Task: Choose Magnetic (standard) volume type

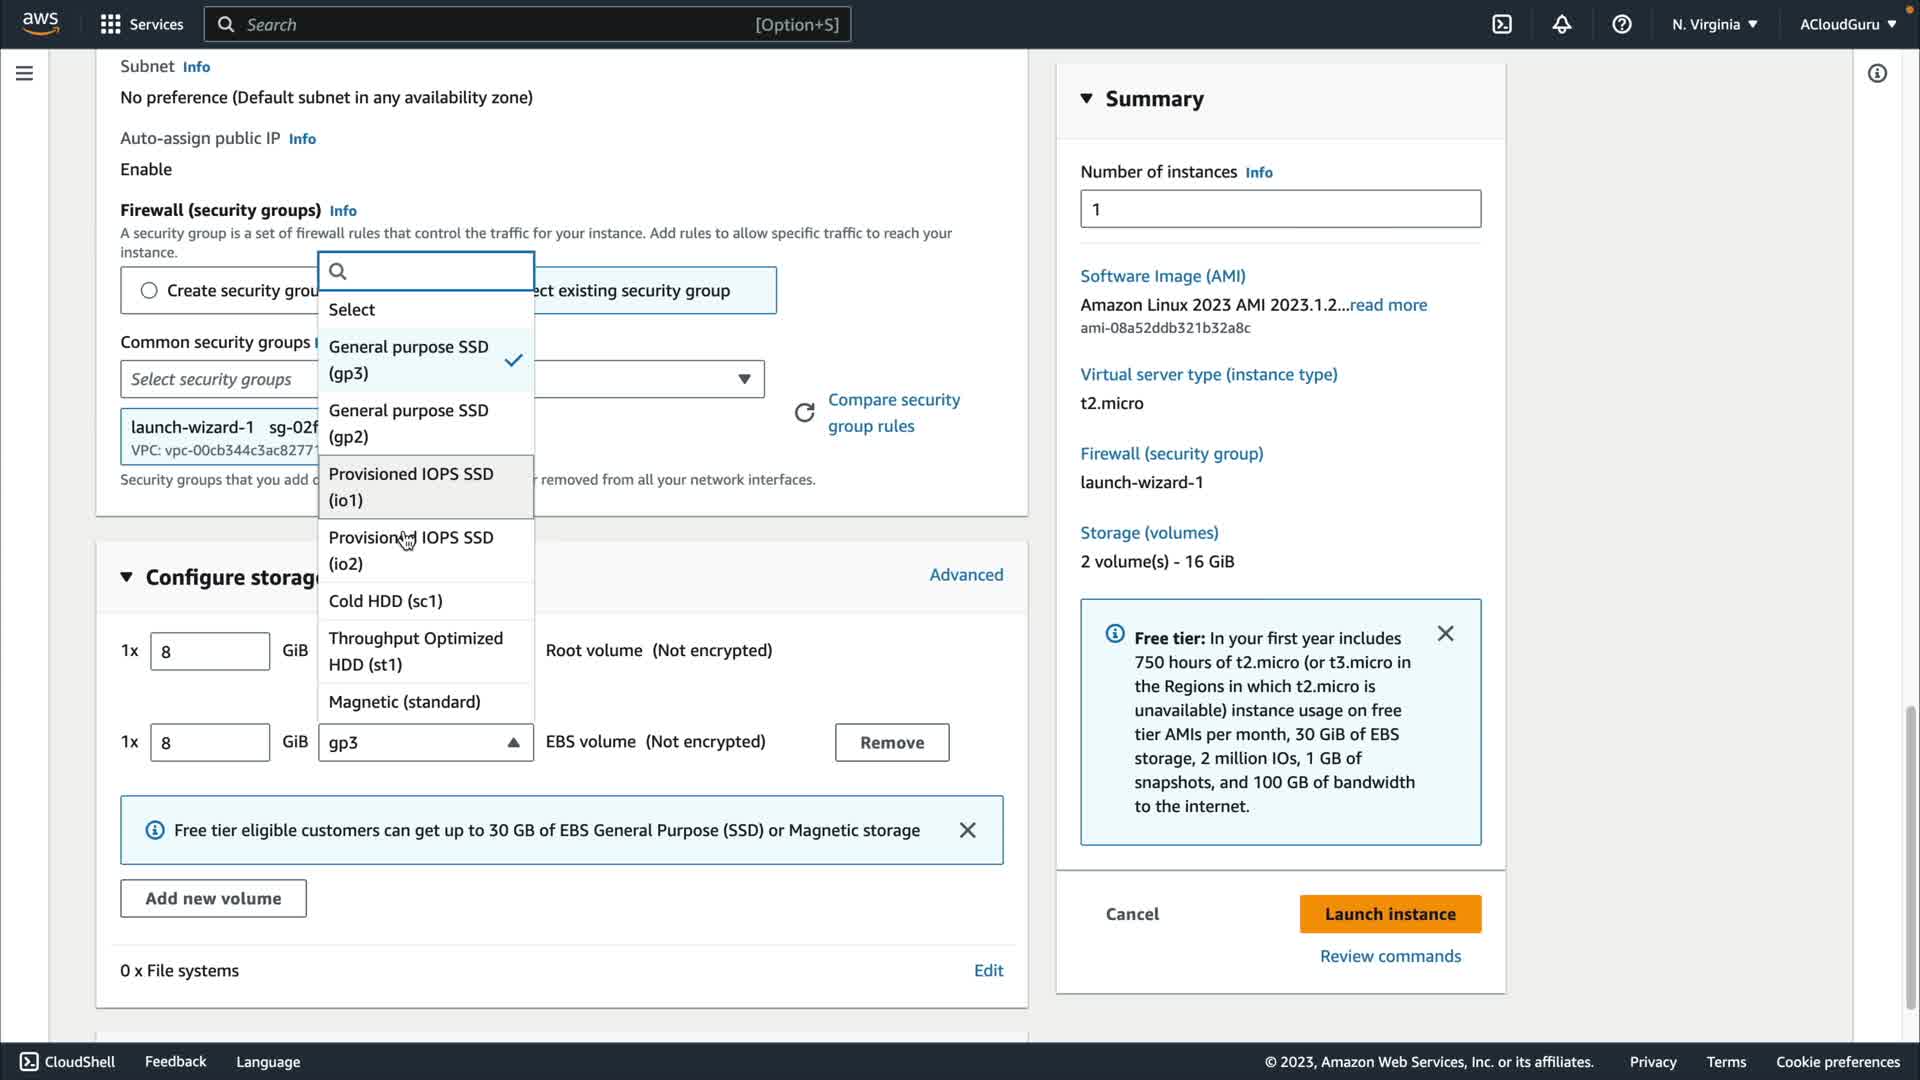Action: tap(404, 702)
